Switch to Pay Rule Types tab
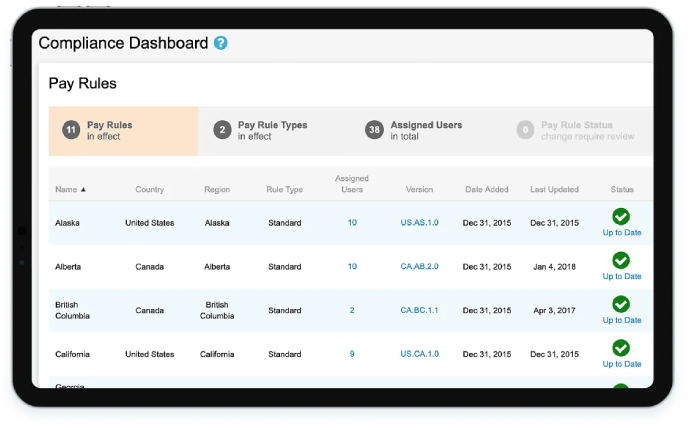The image size is (698, 430). [272, 131]
